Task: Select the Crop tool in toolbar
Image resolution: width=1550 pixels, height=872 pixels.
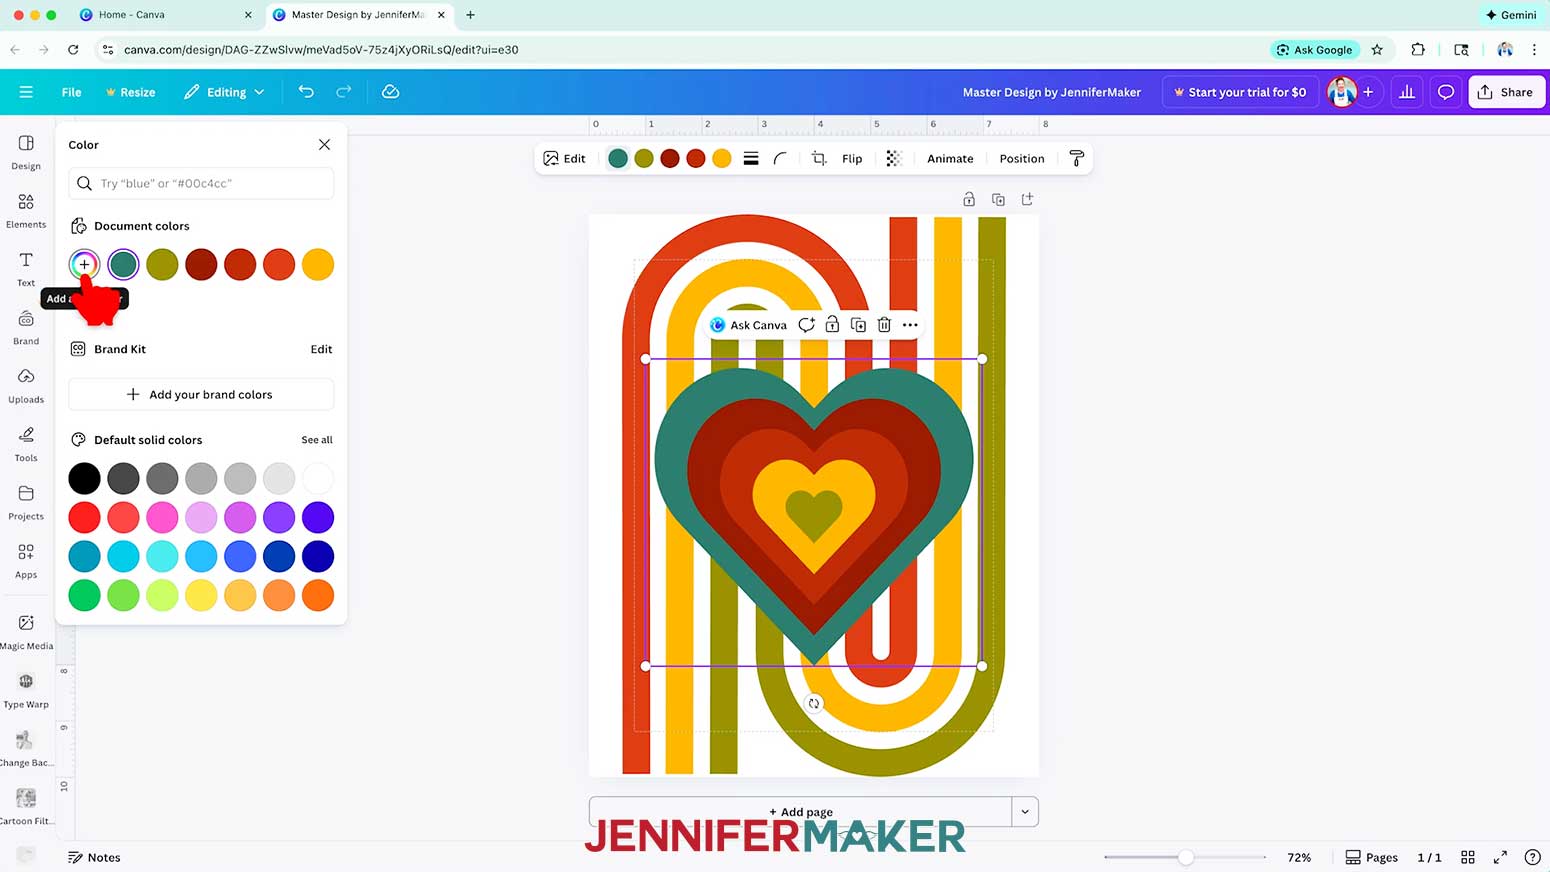Action: (819, 159)
